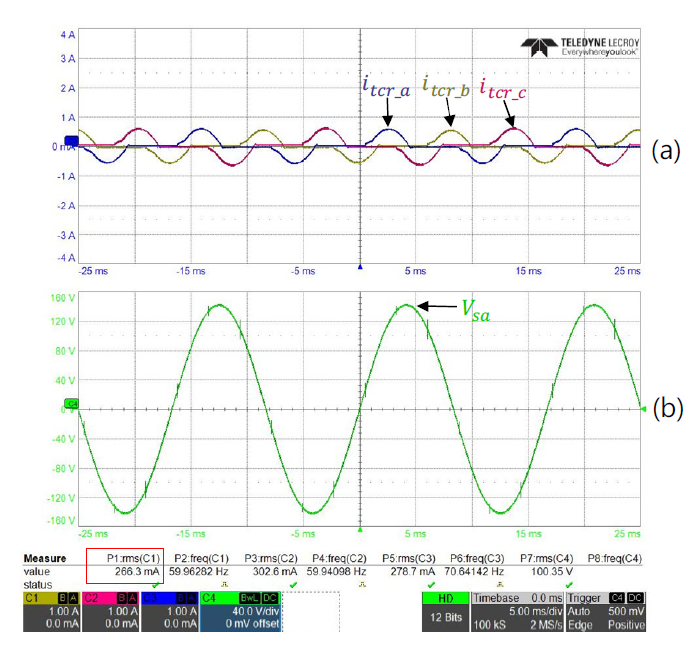Open the Timebase descriptor box
Screen dimensions: 696x651
click(x=505, y=610)
